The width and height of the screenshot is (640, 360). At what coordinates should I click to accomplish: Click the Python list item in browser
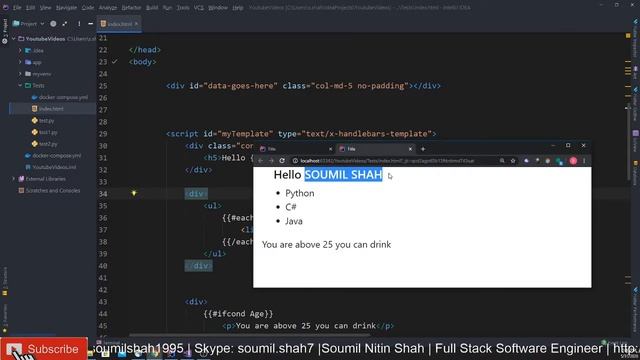pos(300,193)
